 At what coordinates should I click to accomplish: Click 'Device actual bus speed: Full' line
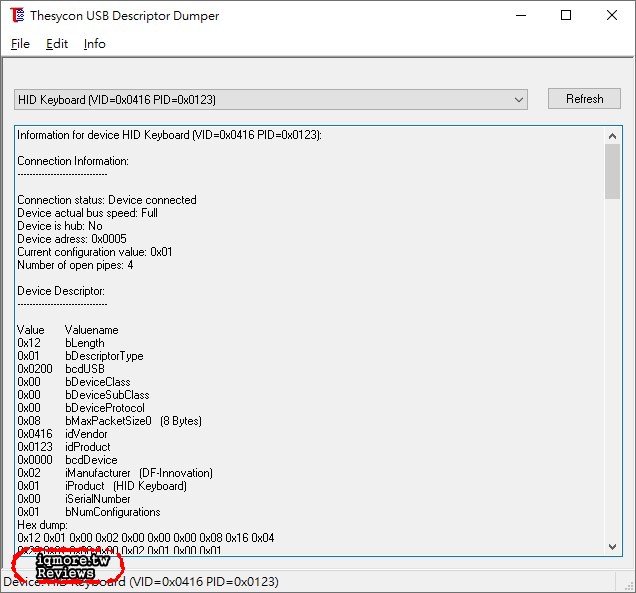coord(87,213)
